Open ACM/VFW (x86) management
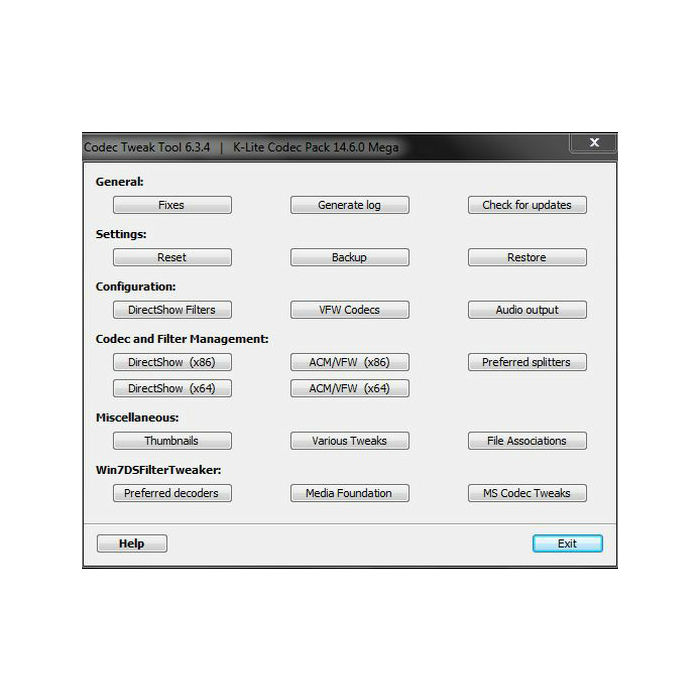Image resolution: width=700 pixels, height=700 pixels. coord(350,362)
